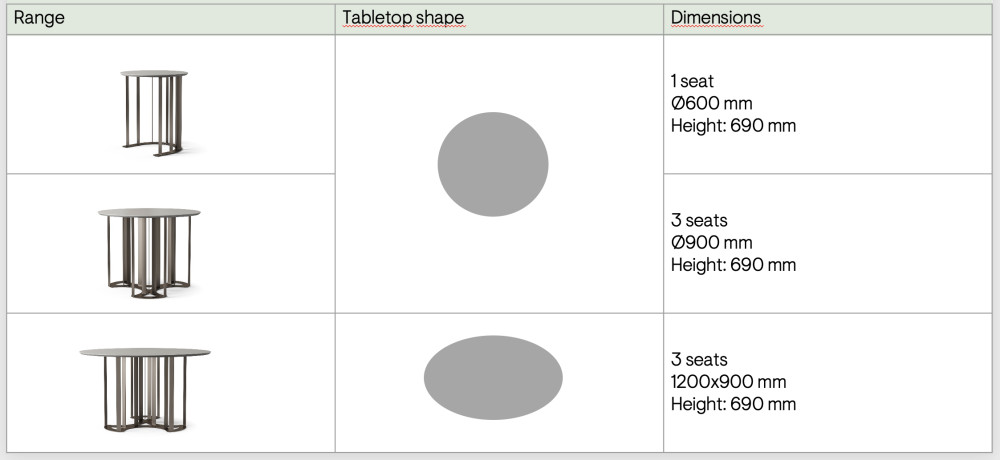Click "Height: 690 mm" below 1200x900 mm
The height and width of the screenshot is (460, 1000).
(x=733, y=404)
